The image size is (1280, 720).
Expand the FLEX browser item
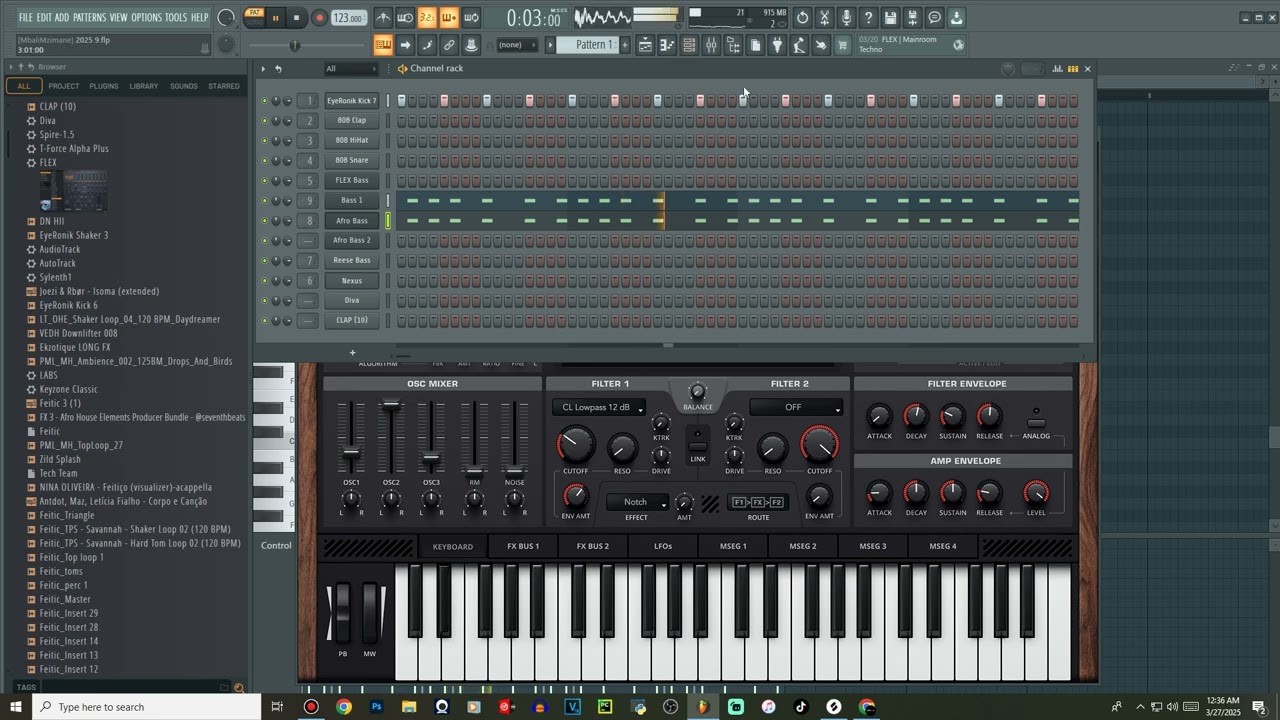click(x=48, y=162)
